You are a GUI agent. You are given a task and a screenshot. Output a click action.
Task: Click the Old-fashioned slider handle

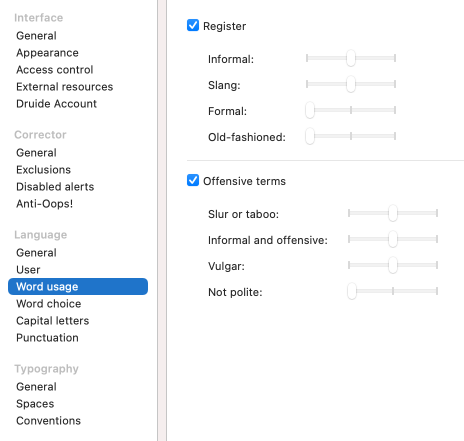(x=310, y=136)
